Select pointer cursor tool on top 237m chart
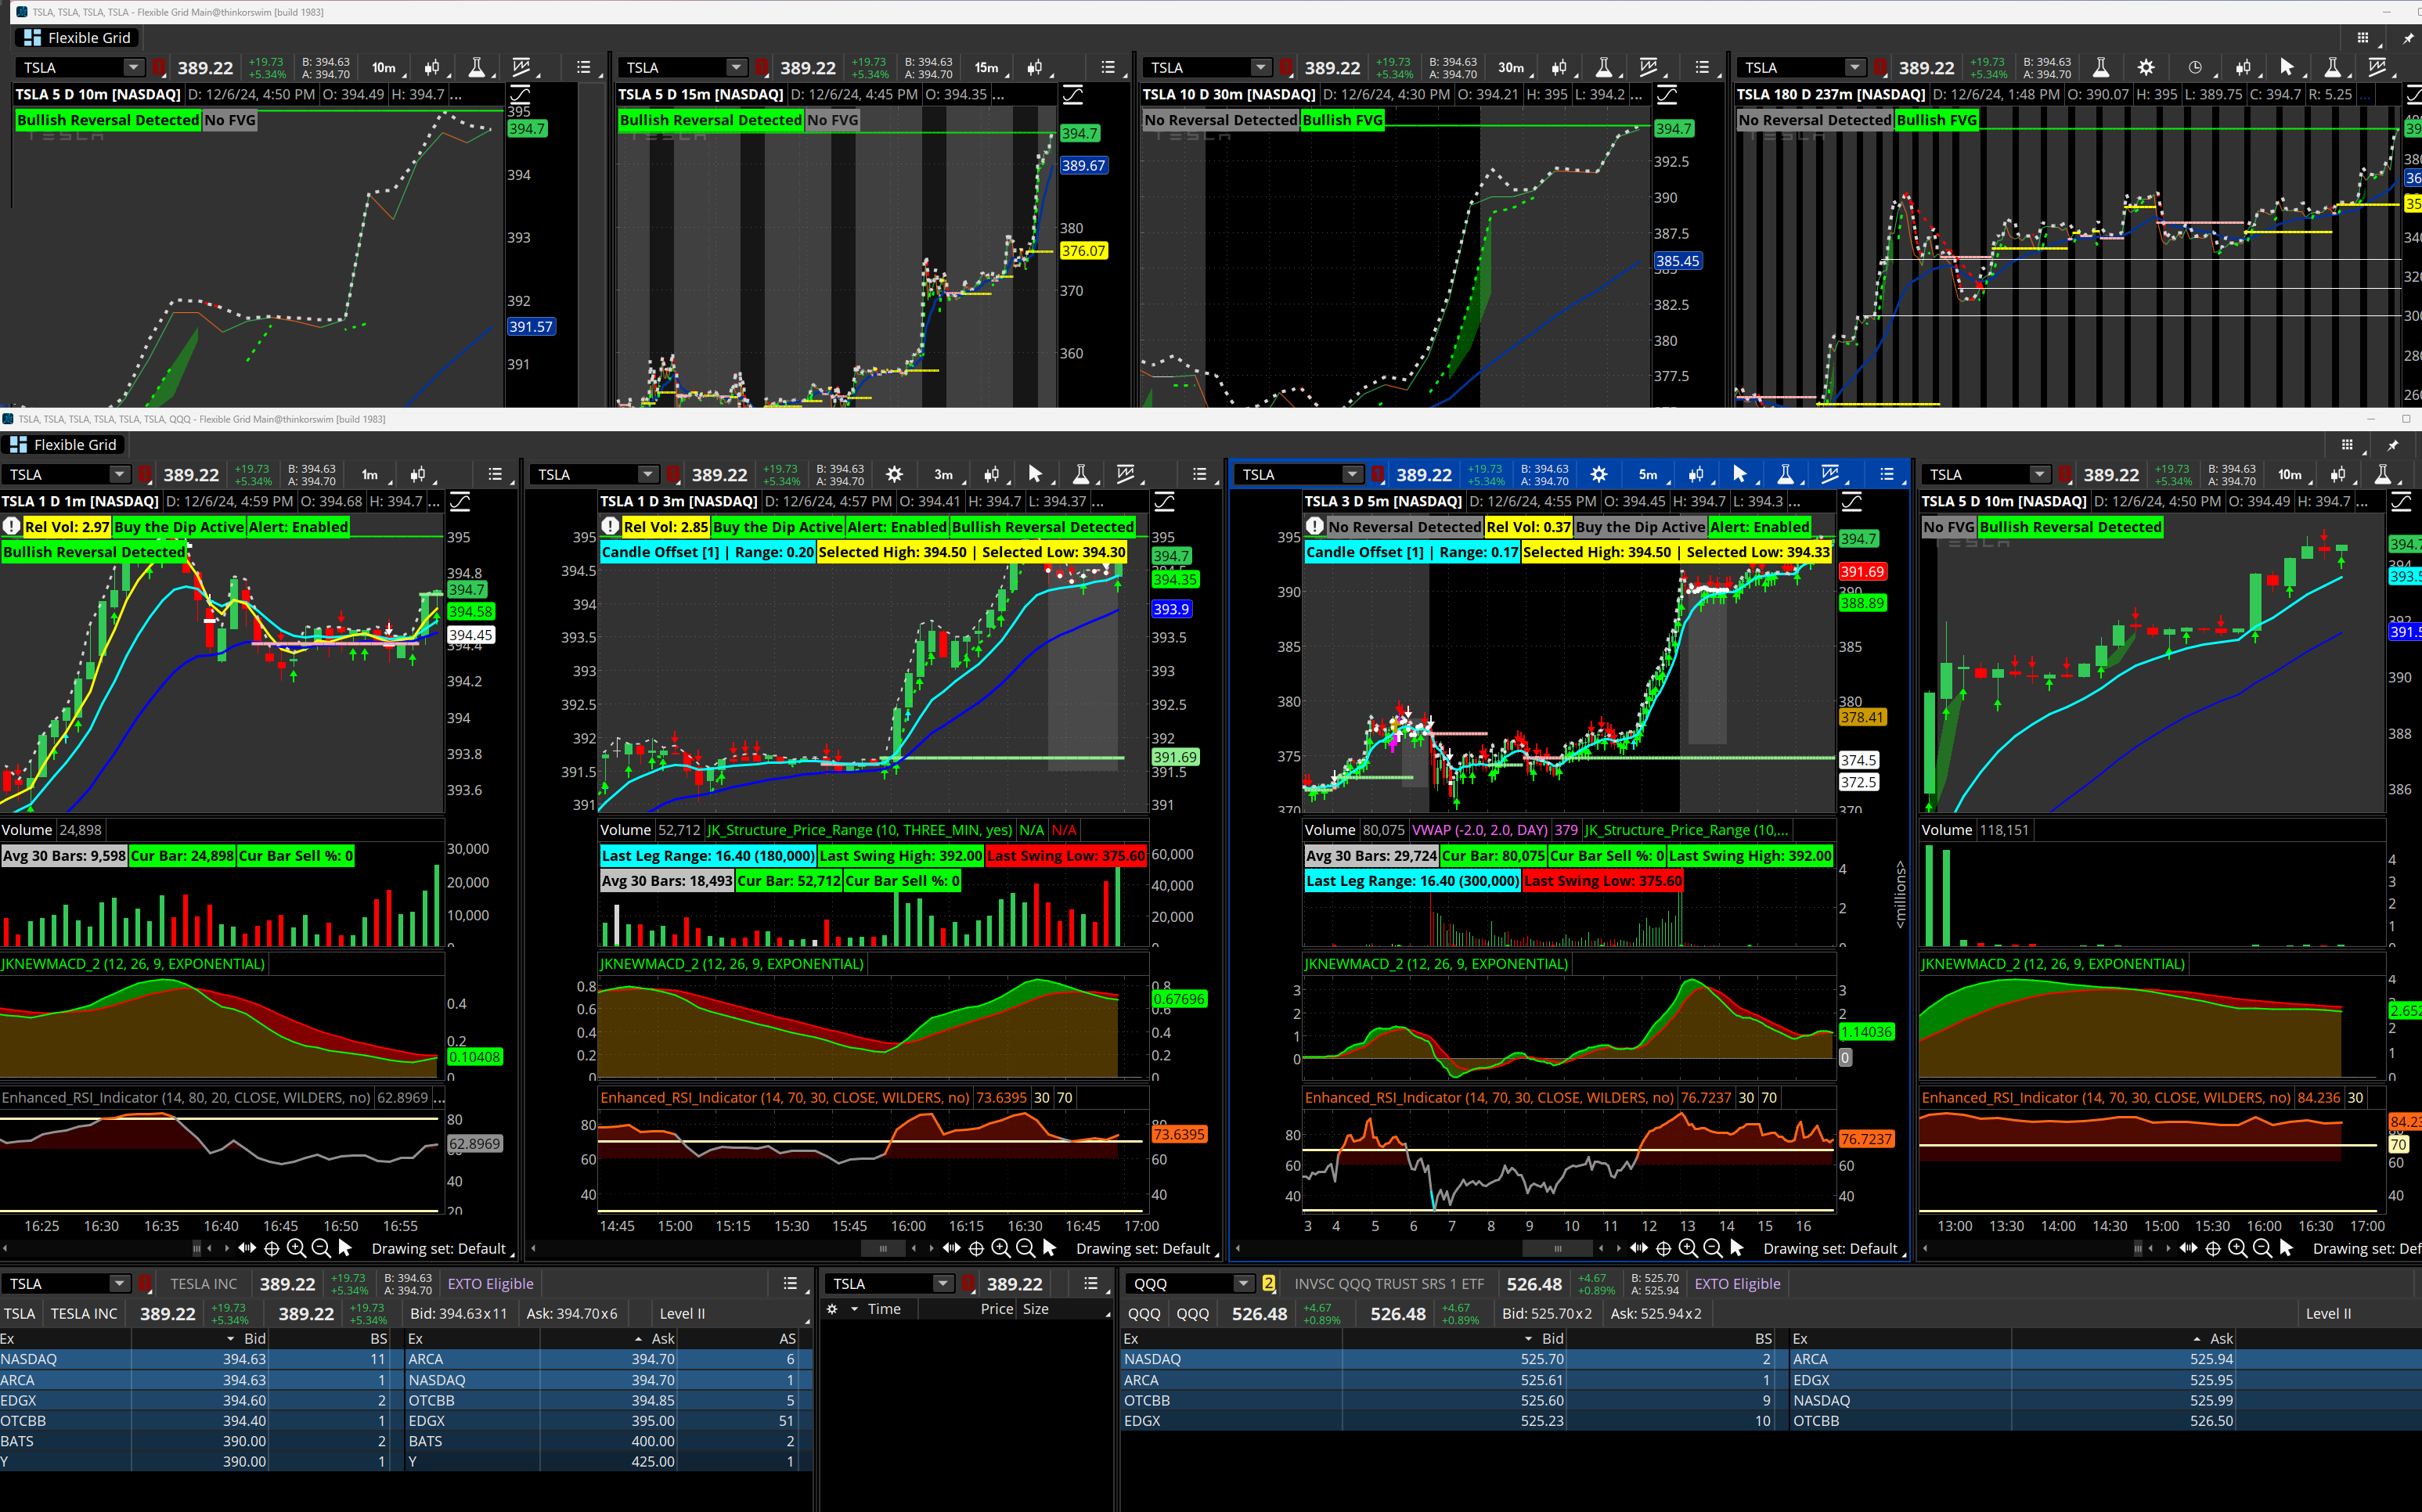Viewport: 2422px width, 1512px height. click(x=2286, y=67)
